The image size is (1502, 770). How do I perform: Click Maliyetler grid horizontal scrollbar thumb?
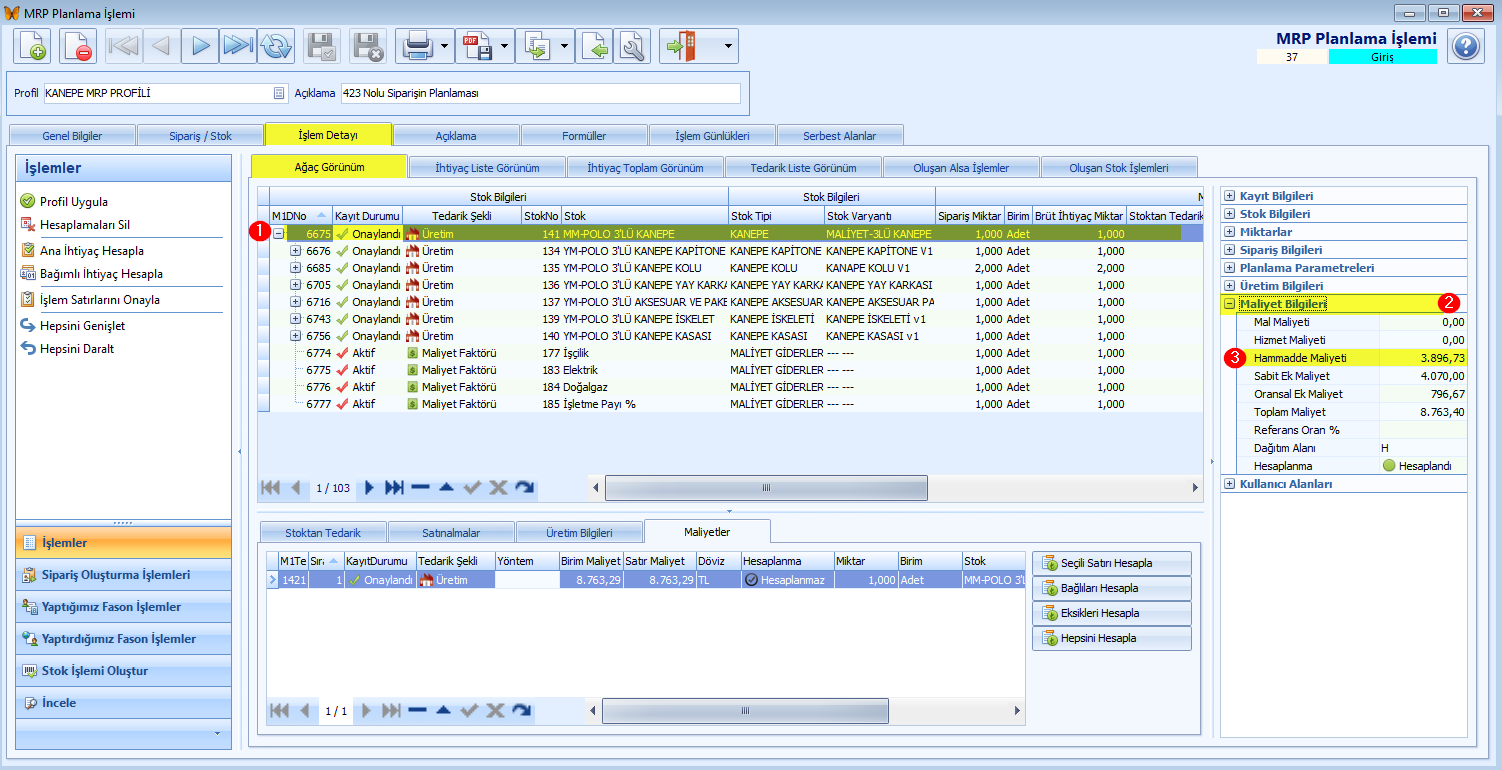744,711
